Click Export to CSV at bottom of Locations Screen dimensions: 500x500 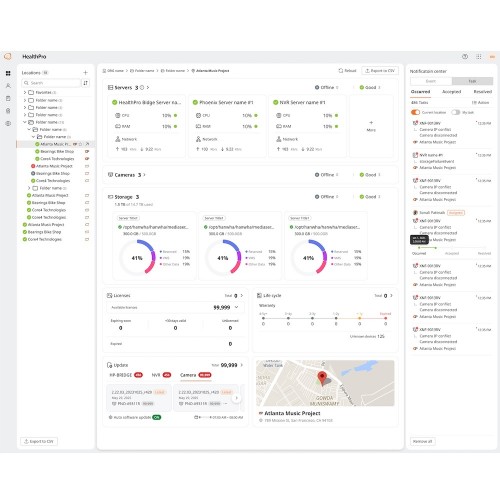click(x=39, y=441)
